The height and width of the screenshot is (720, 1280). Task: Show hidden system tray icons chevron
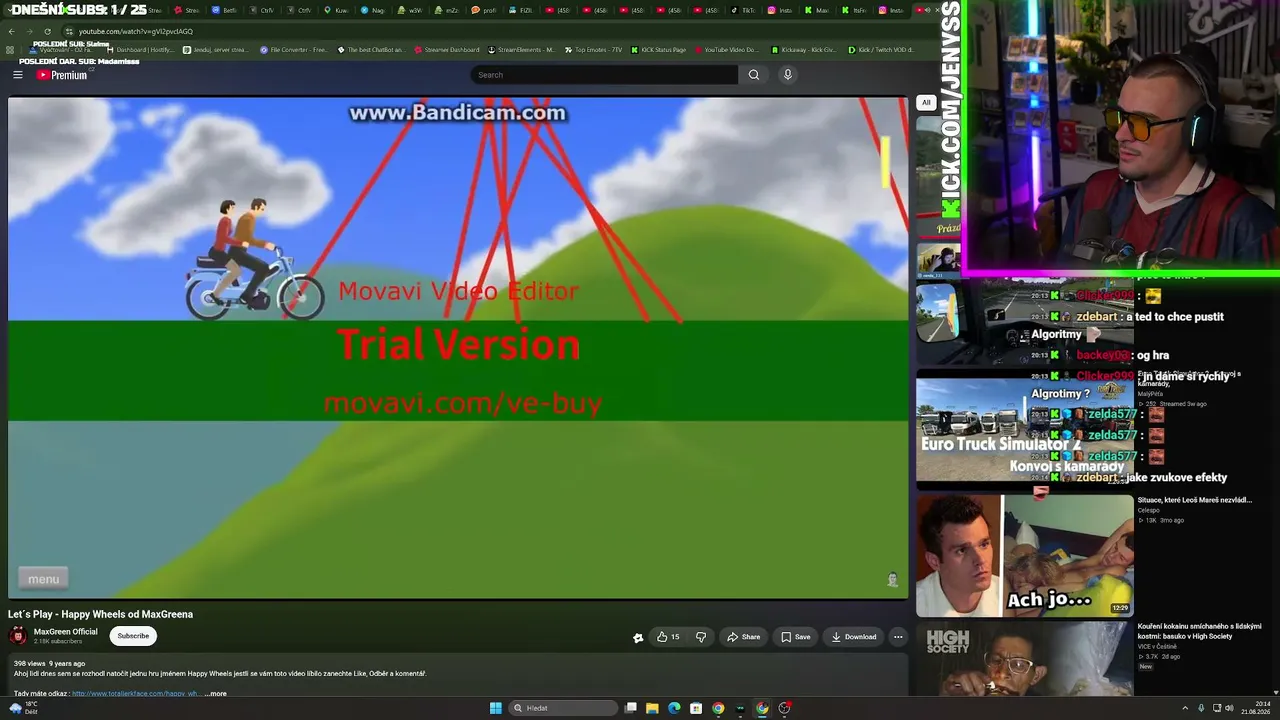pyautogui.click(x=1185, y=708)
